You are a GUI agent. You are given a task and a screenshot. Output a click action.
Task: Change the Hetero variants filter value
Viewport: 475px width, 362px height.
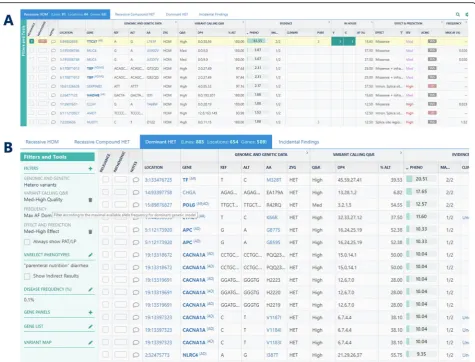coord(40,185)
